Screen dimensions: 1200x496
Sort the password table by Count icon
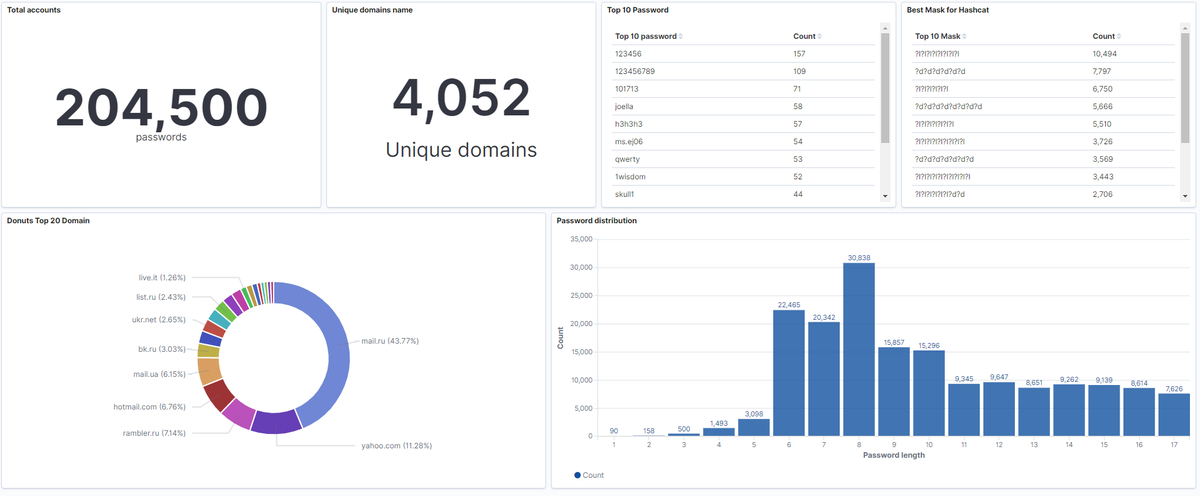tap(820, 36)
